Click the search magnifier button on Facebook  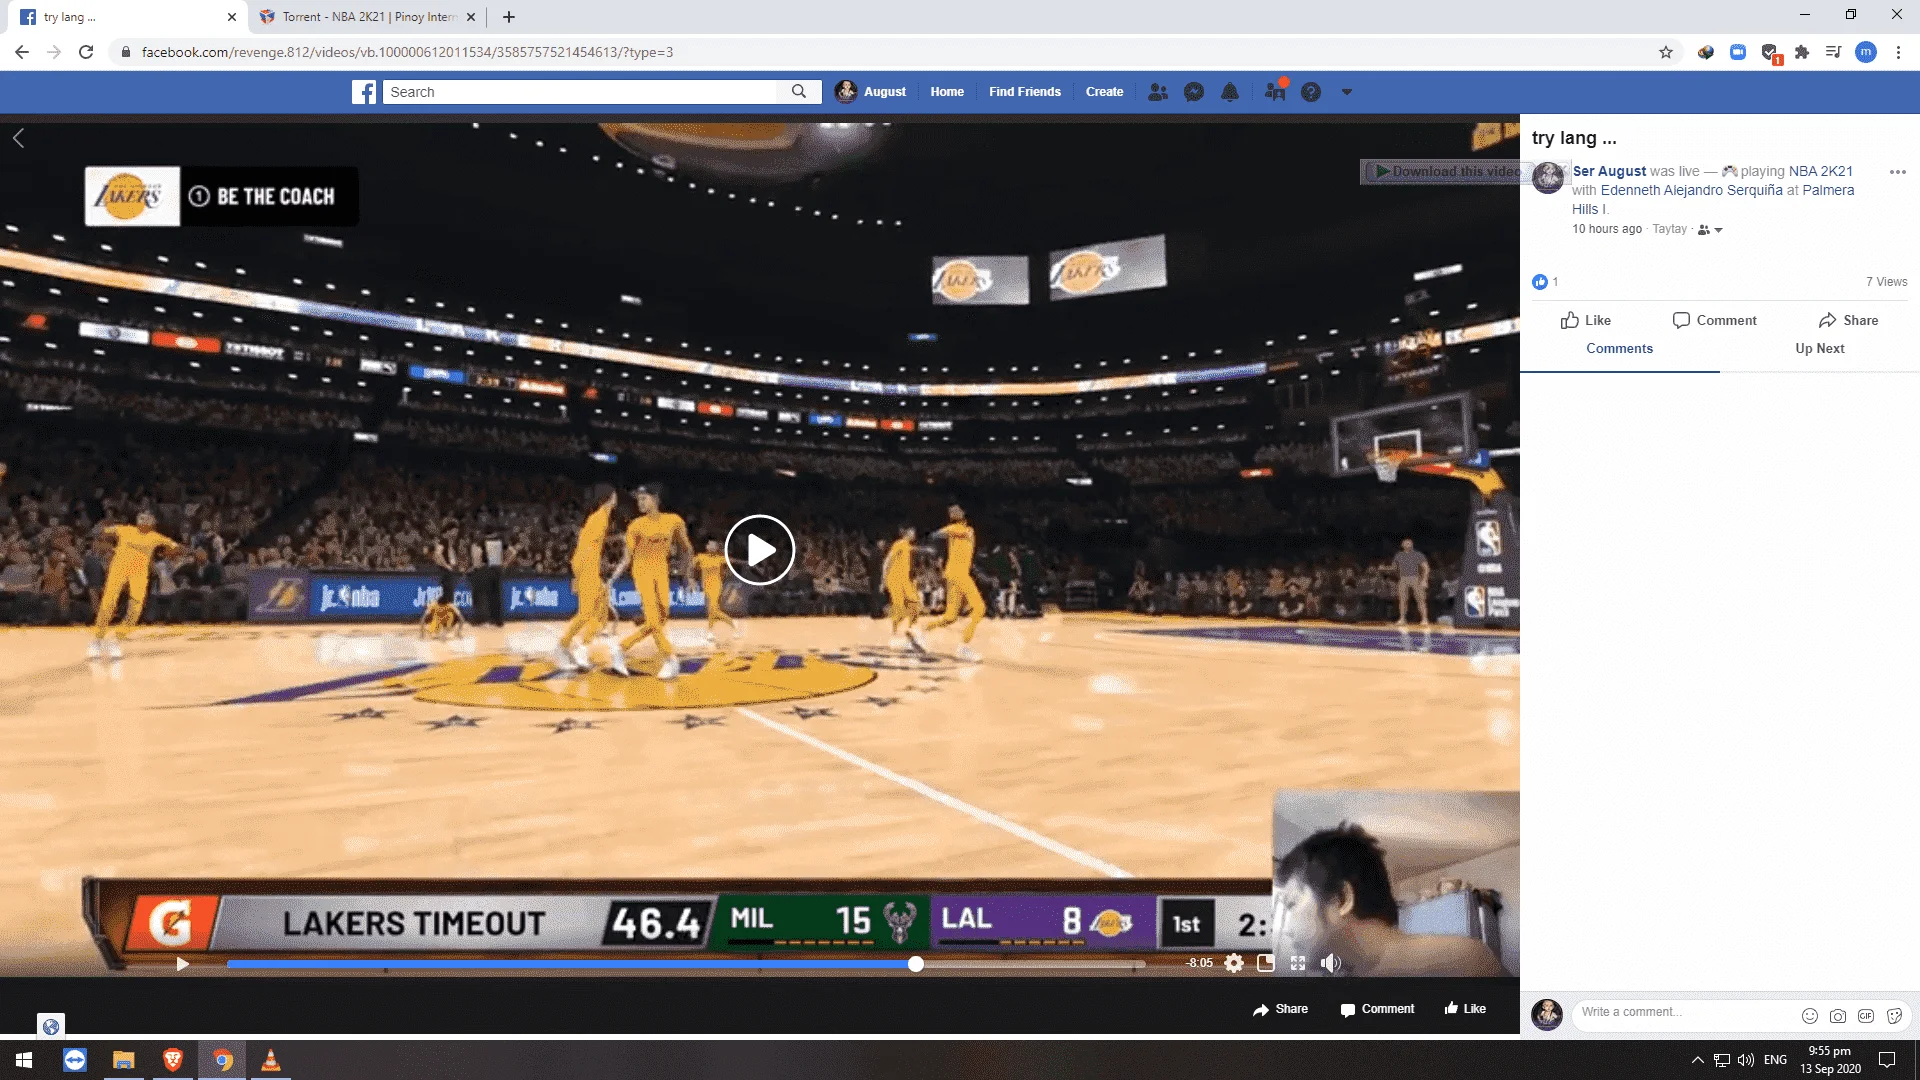click(799, 92)
